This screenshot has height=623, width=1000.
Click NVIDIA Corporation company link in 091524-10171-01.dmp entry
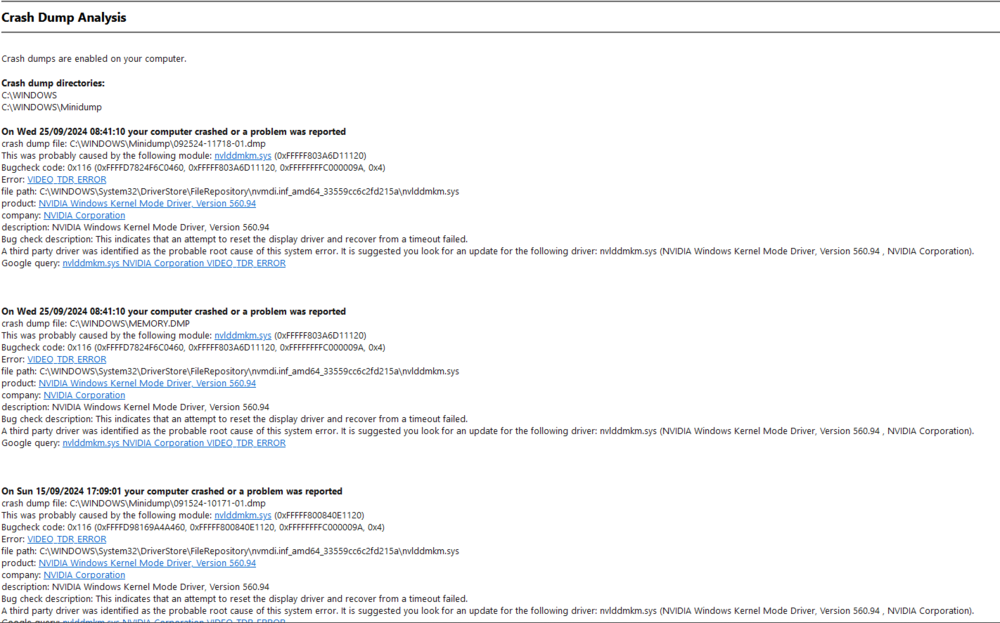pos(84,576)
